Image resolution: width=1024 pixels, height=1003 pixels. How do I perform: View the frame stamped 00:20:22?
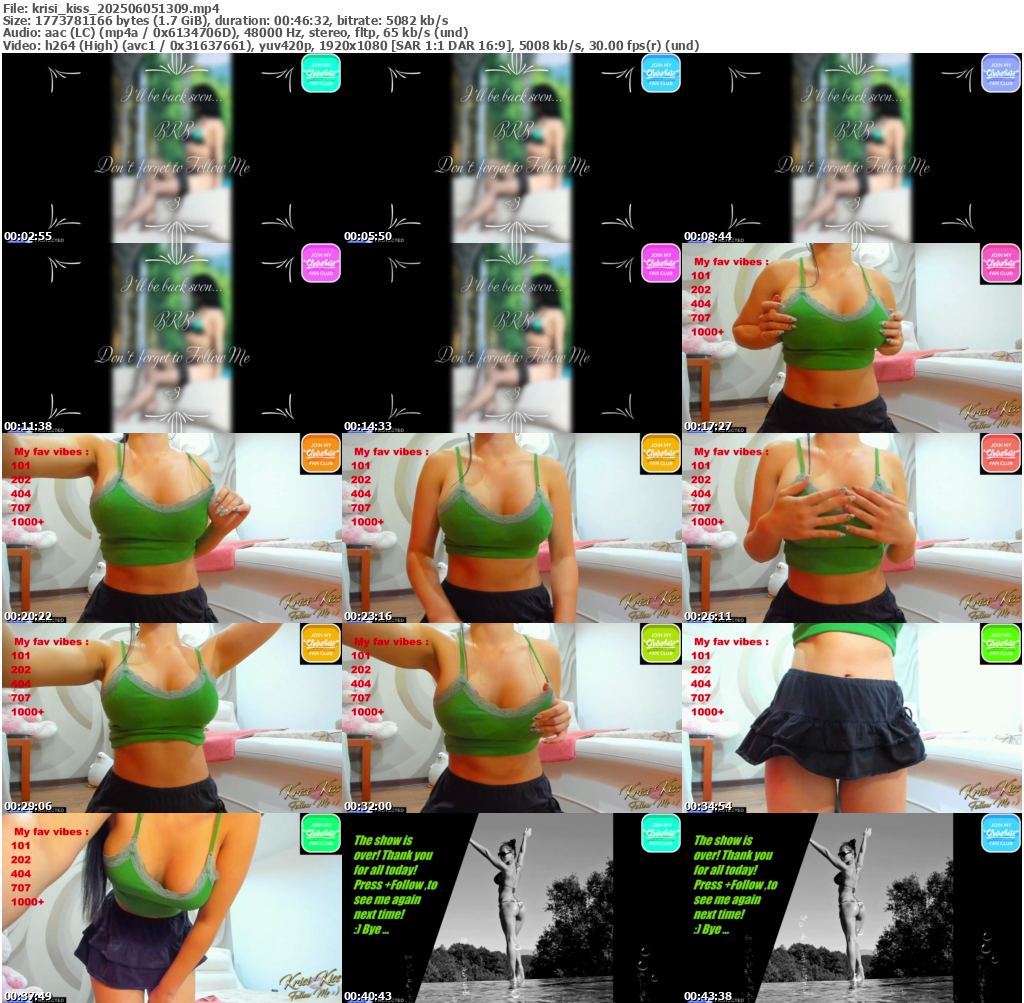coord(172,528)
